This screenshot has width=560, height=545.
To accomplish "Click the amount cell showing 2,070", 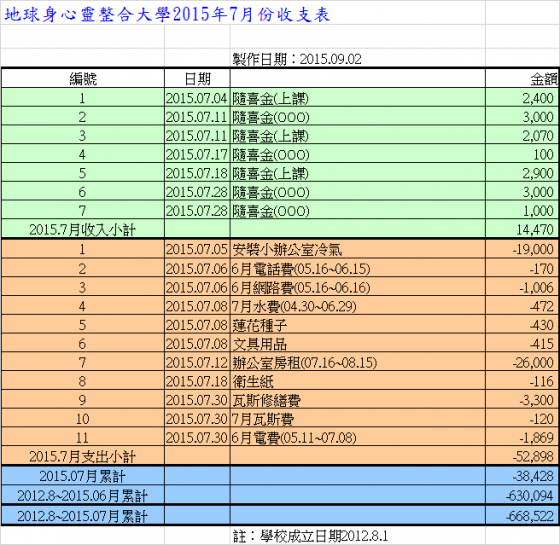I will [522, 136].
